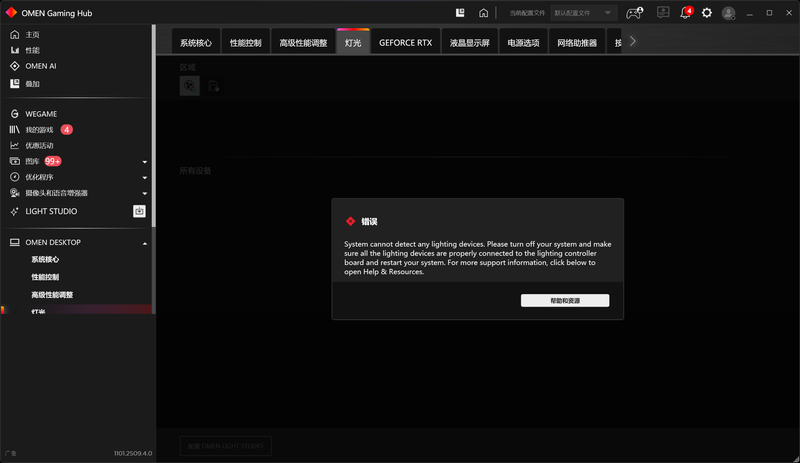Open 我的游戏 in the sidebar
This screenshot has width=800, height=463.
40,130
